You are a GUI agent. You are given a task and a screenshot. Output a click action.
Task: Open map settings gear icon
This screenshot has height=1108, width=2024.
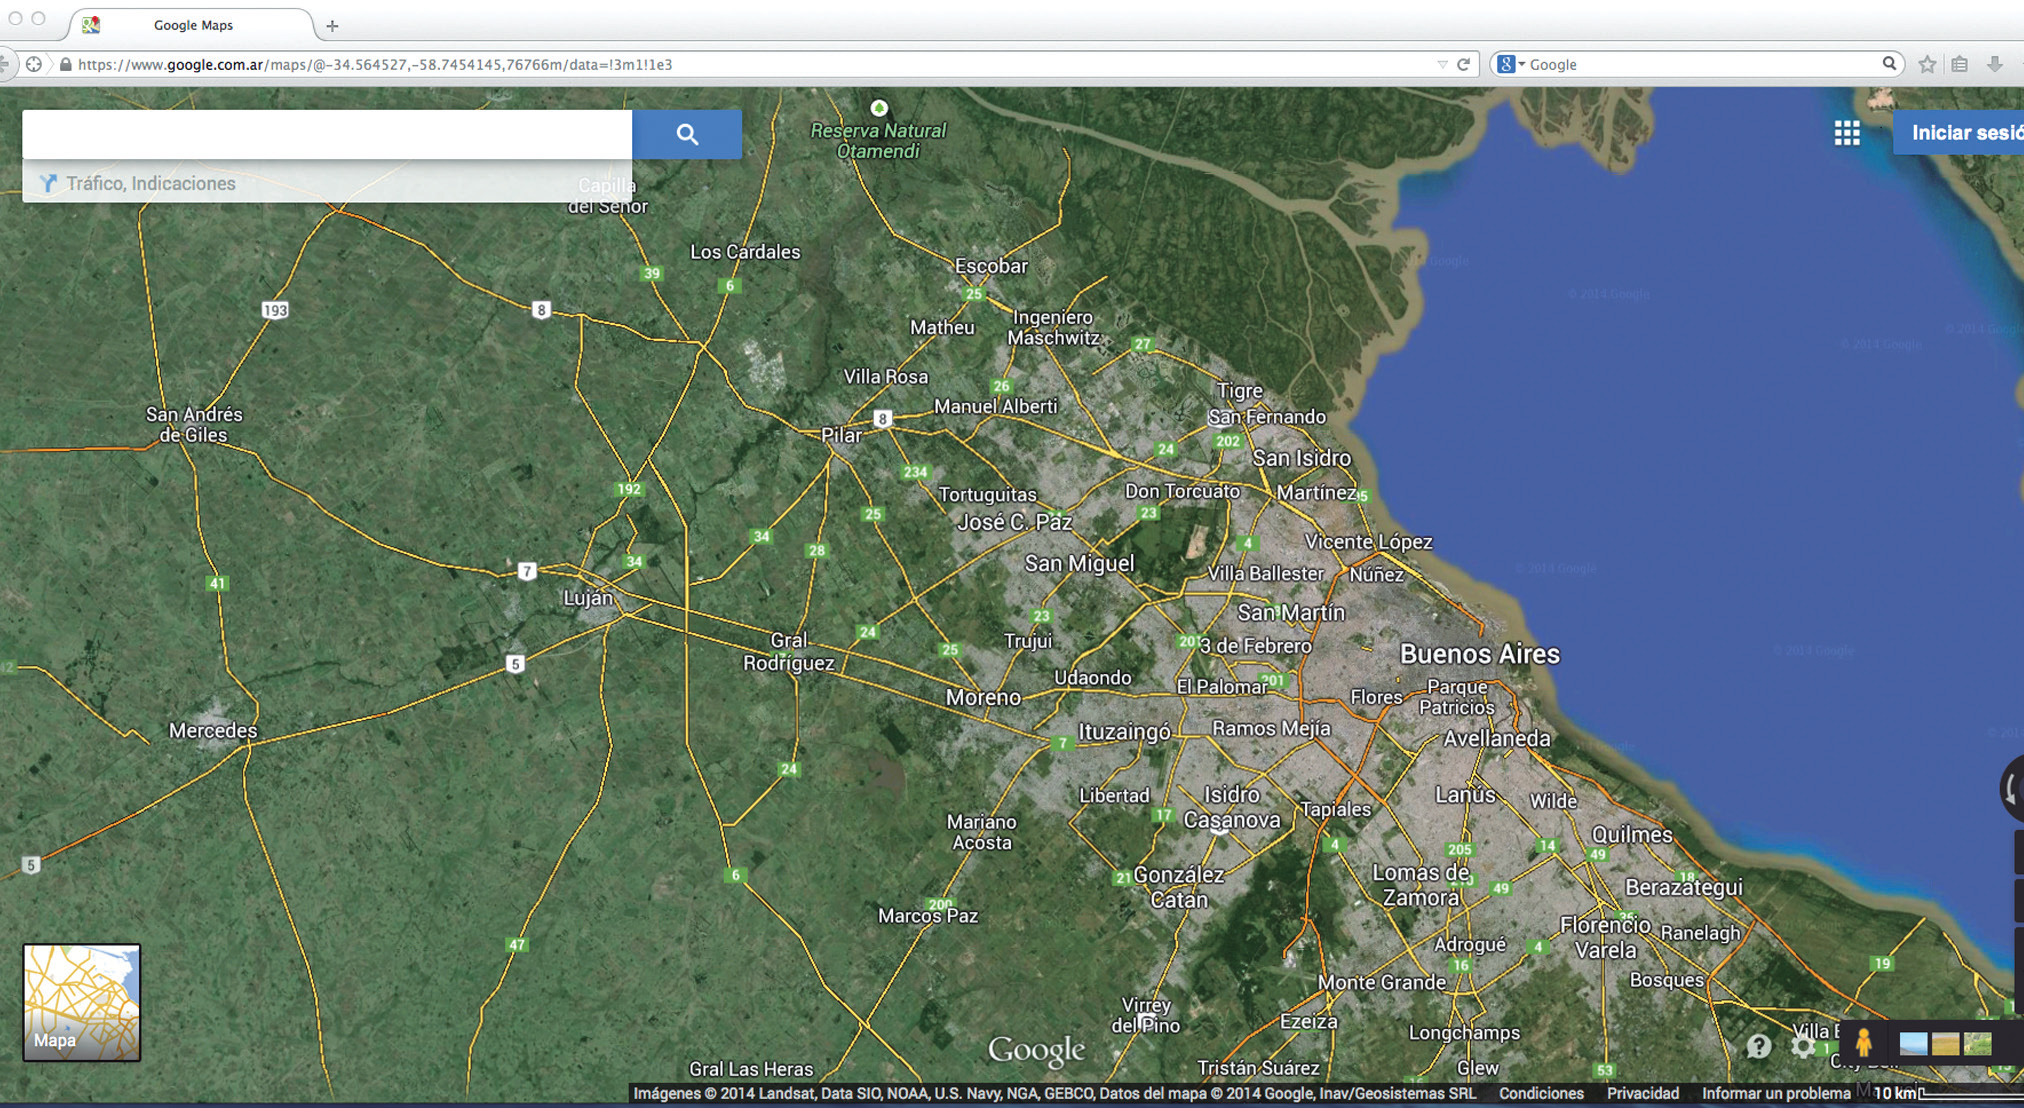click(x=1803, y=1046)
